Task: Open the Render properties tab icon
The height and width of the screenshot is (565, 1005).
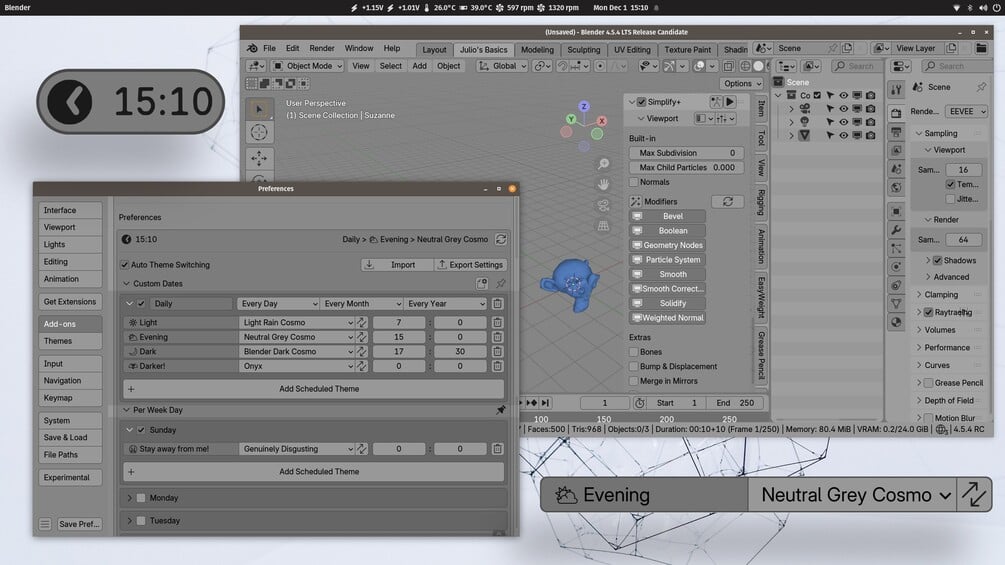Action: pos(896,113)
